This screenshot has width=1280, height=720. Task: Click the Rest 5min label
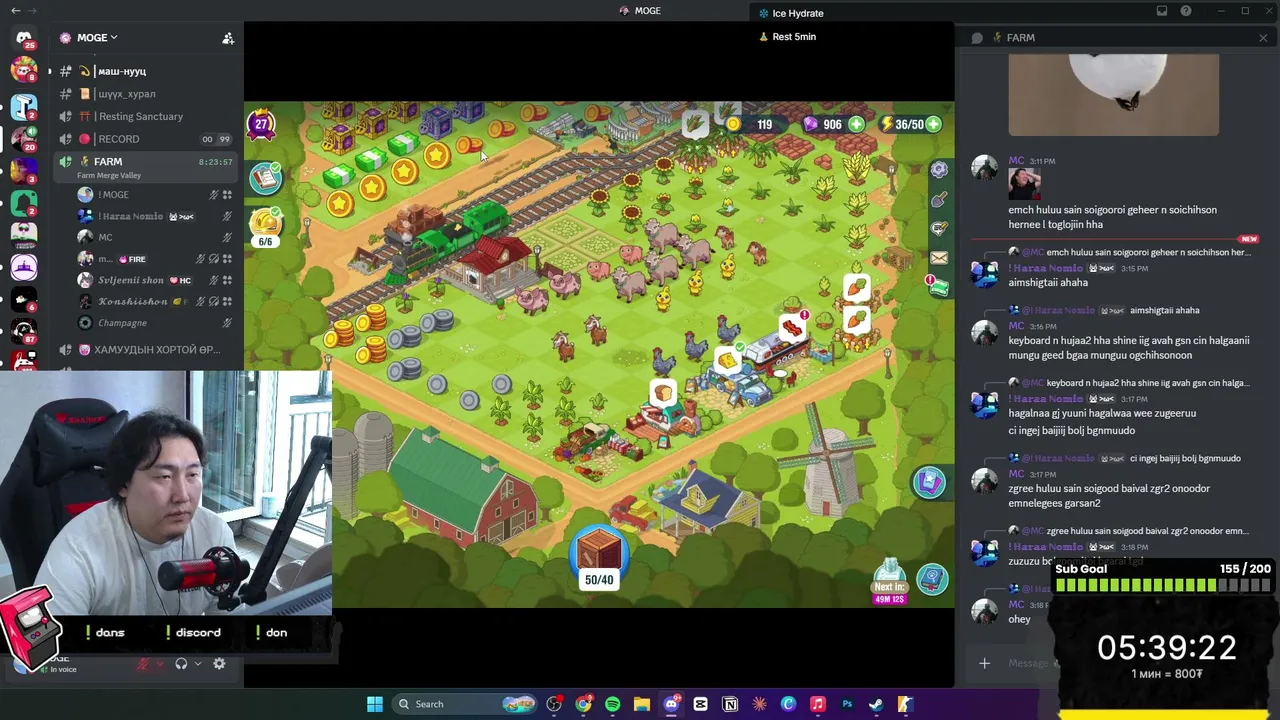click(788, 37)
